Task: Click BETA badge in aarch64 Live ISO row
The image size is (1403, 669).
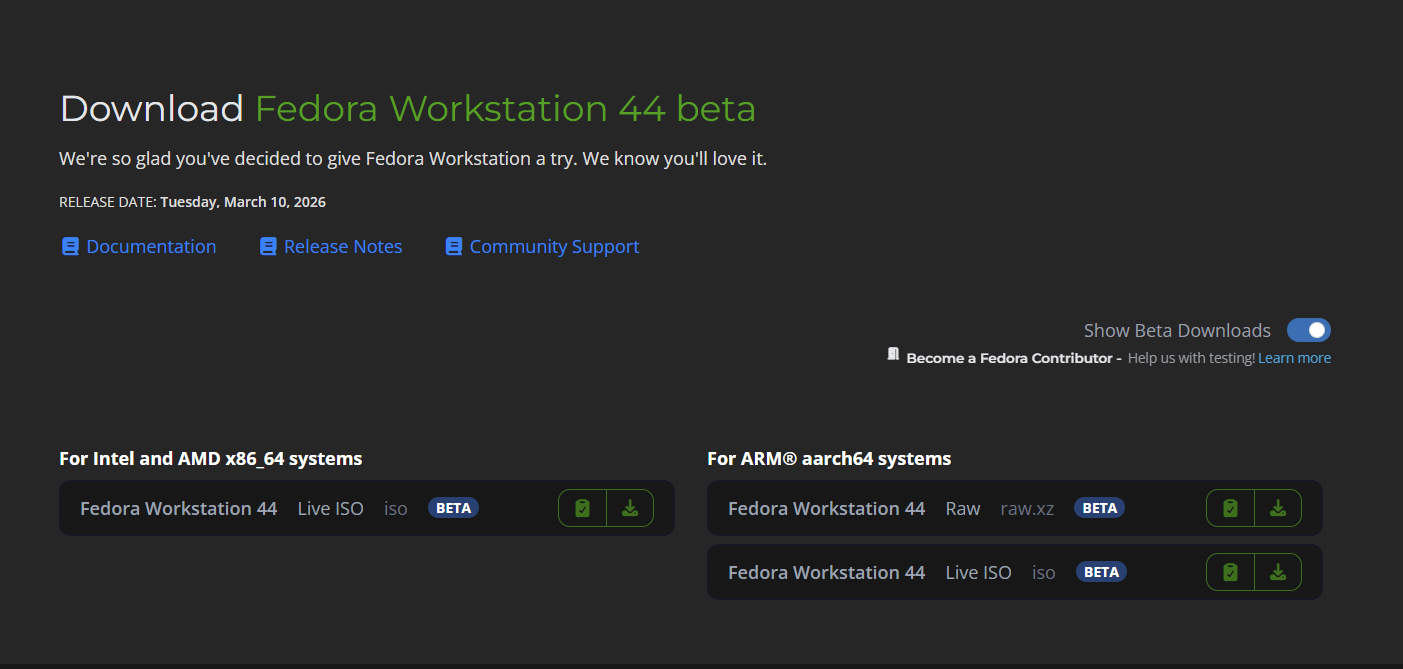Action: (1101, 572)
